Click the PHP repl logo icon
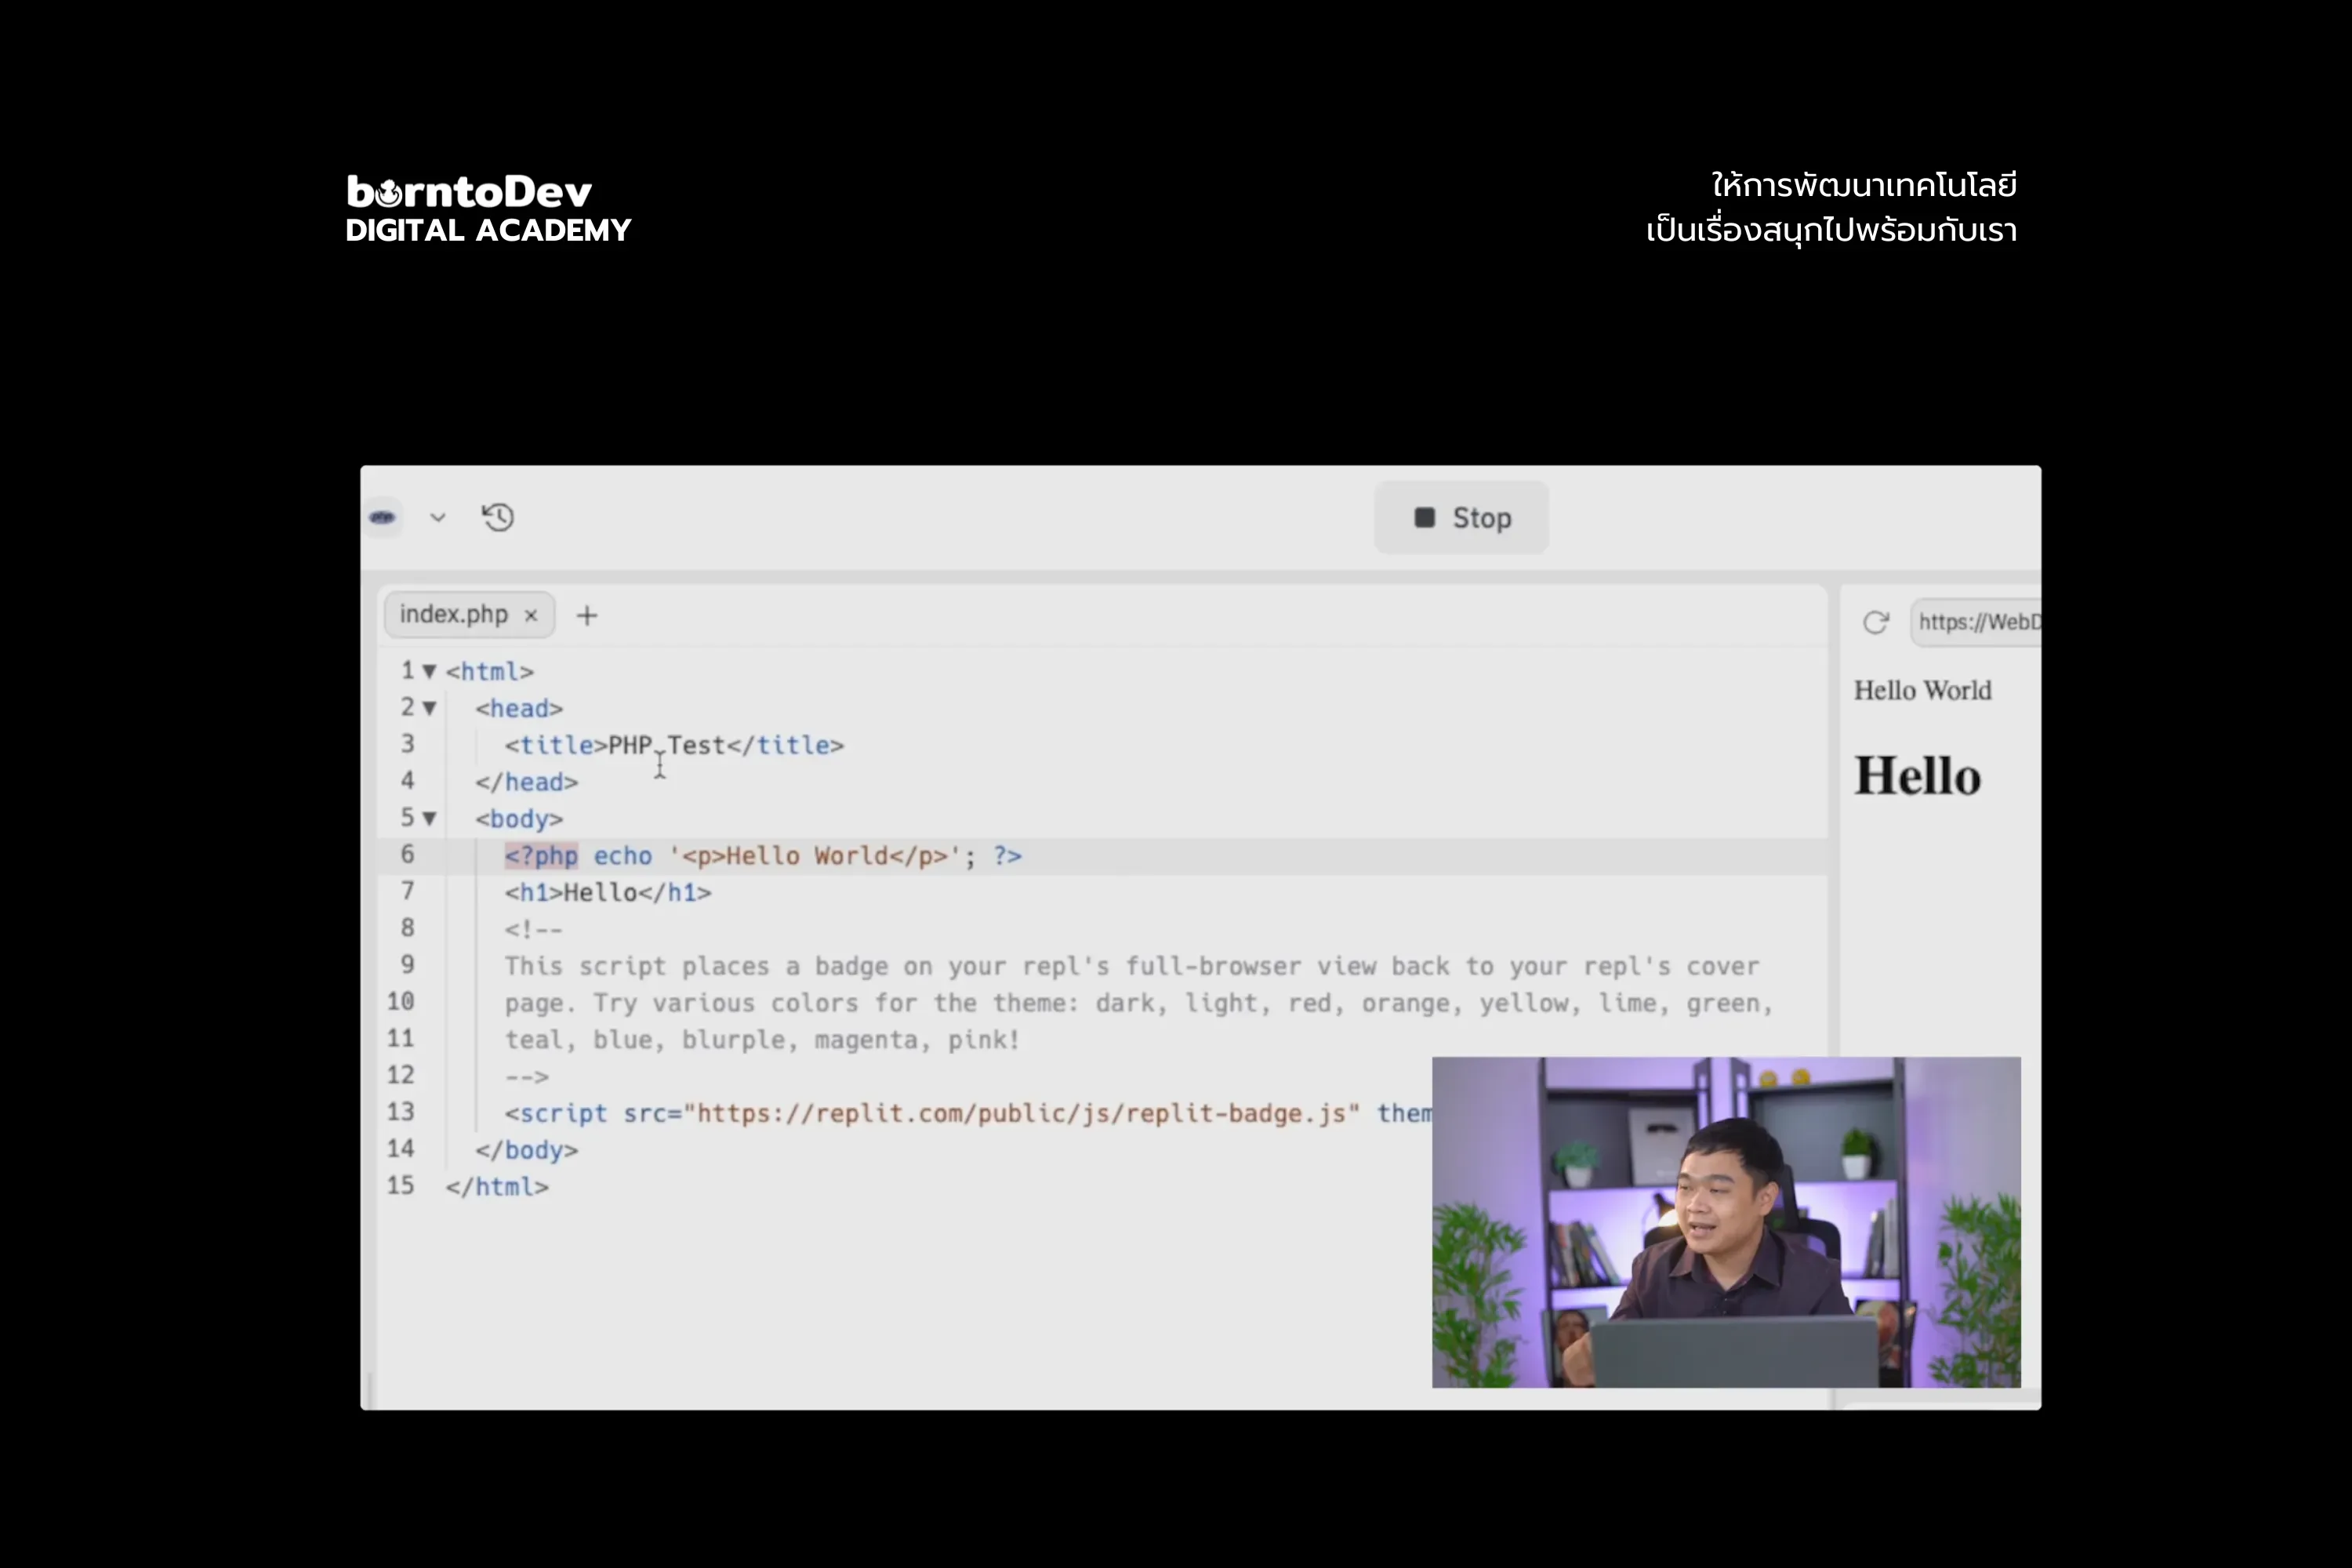The height and width of the screenshot is (1568, 2352). [382, 517]
